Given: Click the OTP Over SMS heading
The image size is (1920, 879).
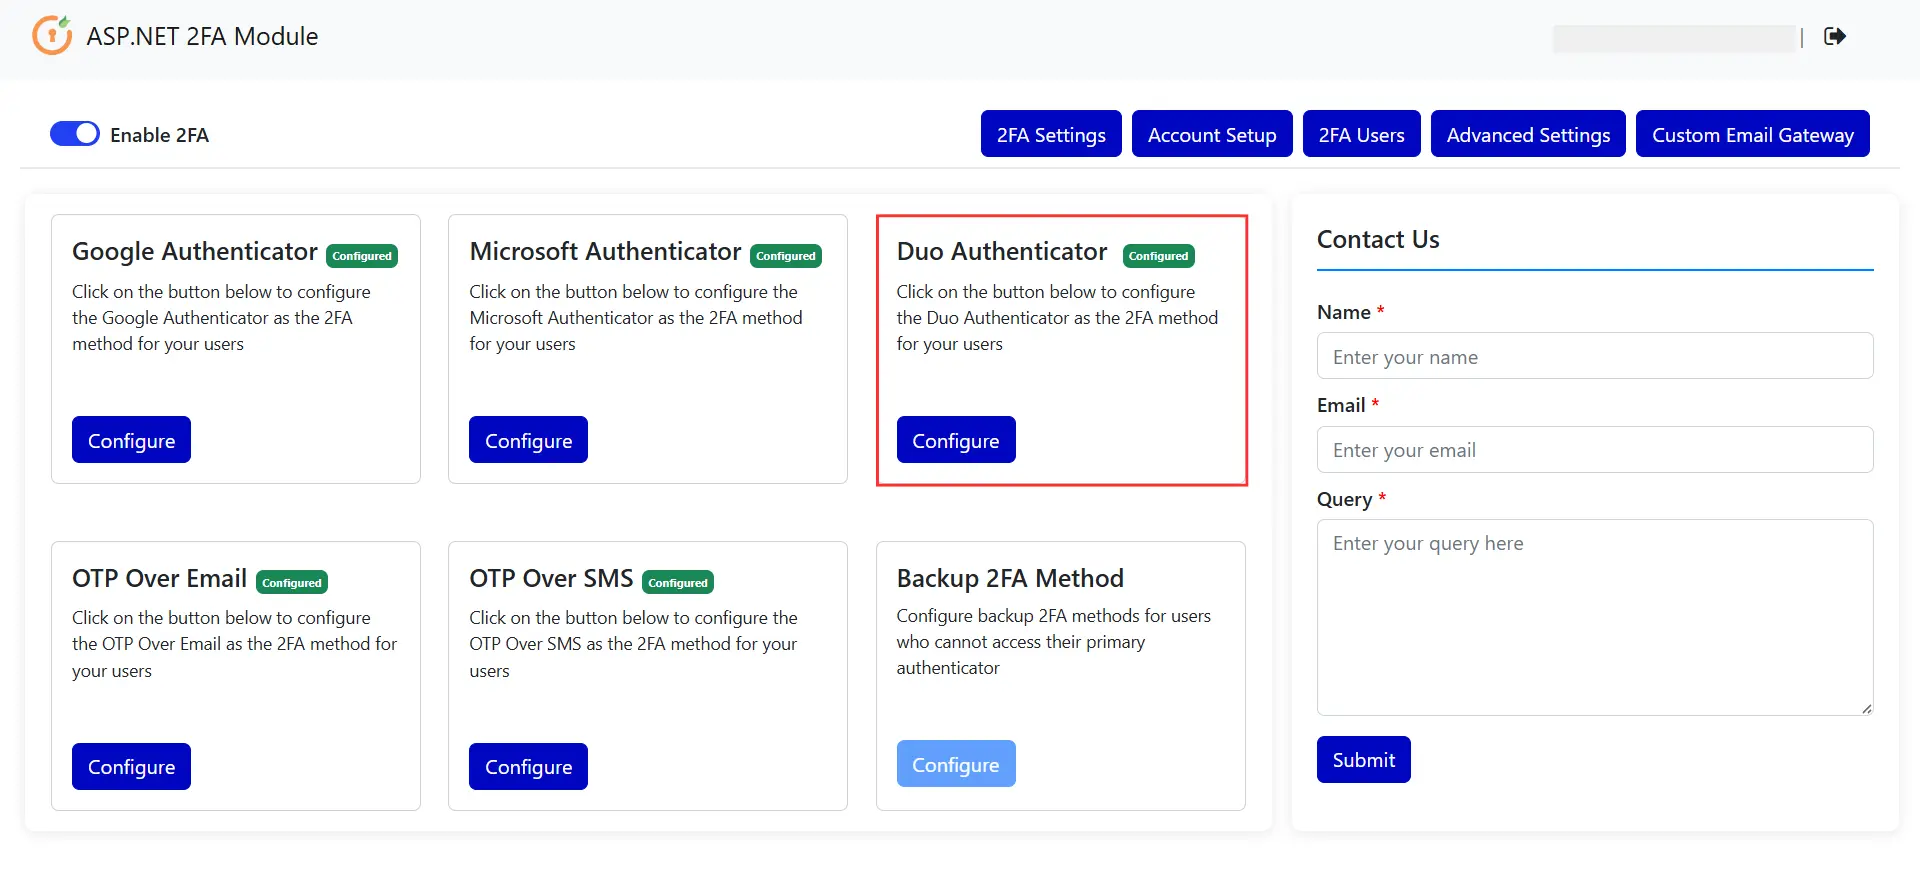Looking at the screenshot, I should coord(551,578).
